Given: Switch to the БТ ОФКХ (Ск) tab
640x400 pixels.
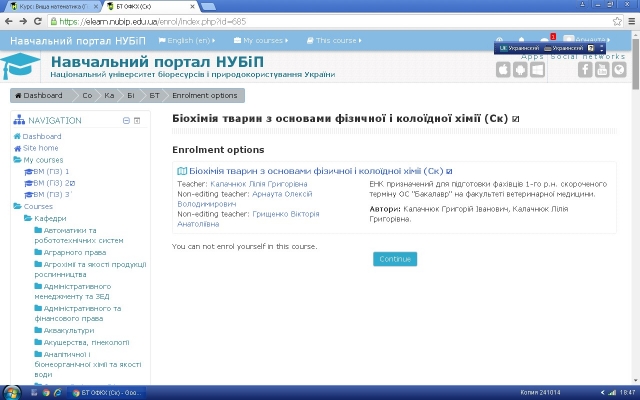Looking at the screenshot, I should point(150,7).
